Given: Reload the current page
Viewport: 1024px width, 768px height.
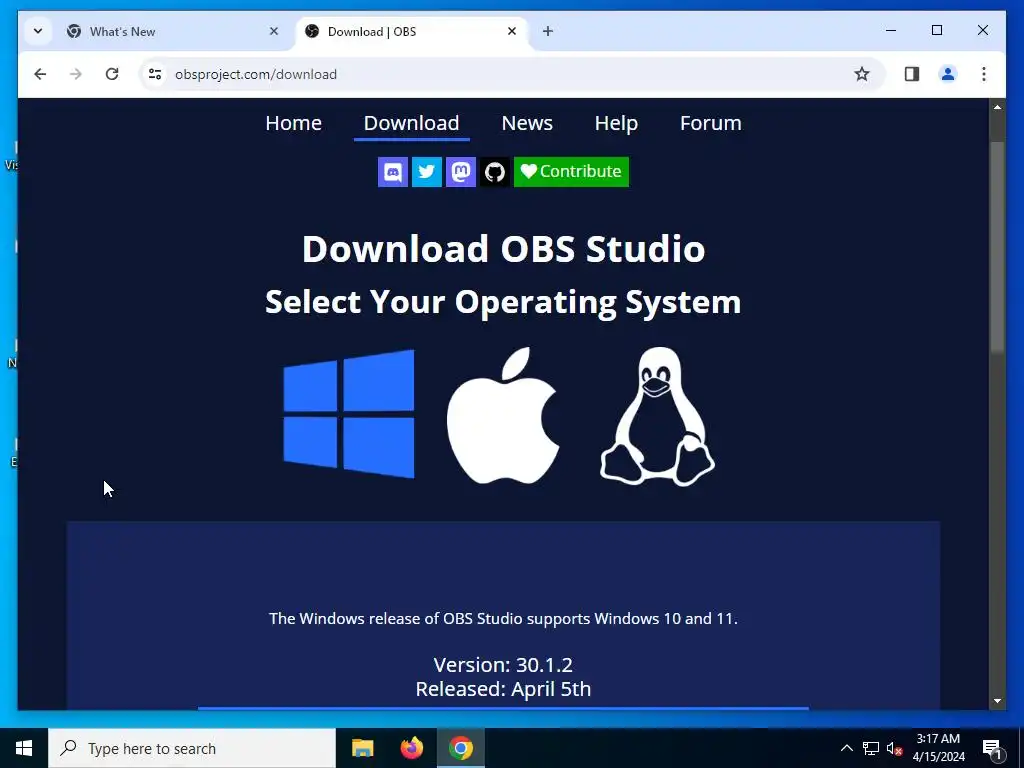Looking at the screenshot, I should [x=112, y=74].
